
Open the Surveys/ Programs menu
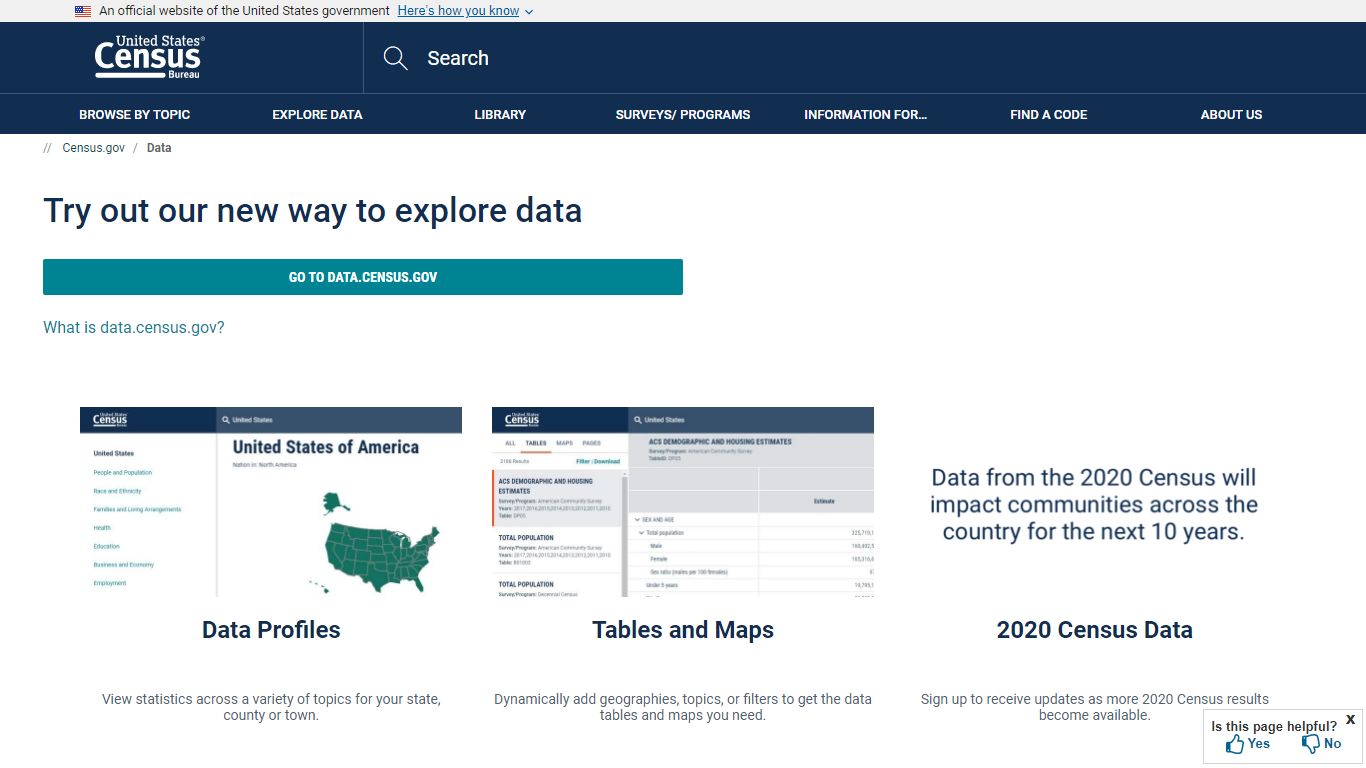point(683,114)
